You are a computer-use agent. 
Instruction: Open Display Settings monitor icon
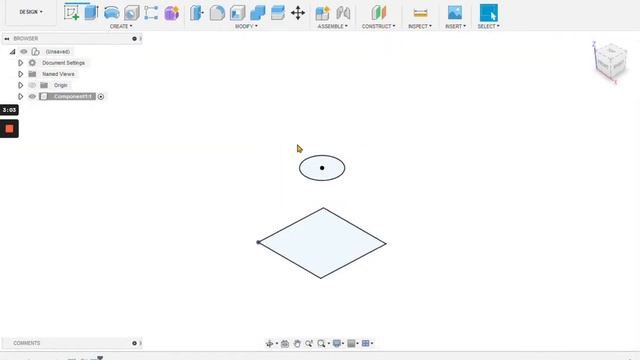[x=337, y=343]
